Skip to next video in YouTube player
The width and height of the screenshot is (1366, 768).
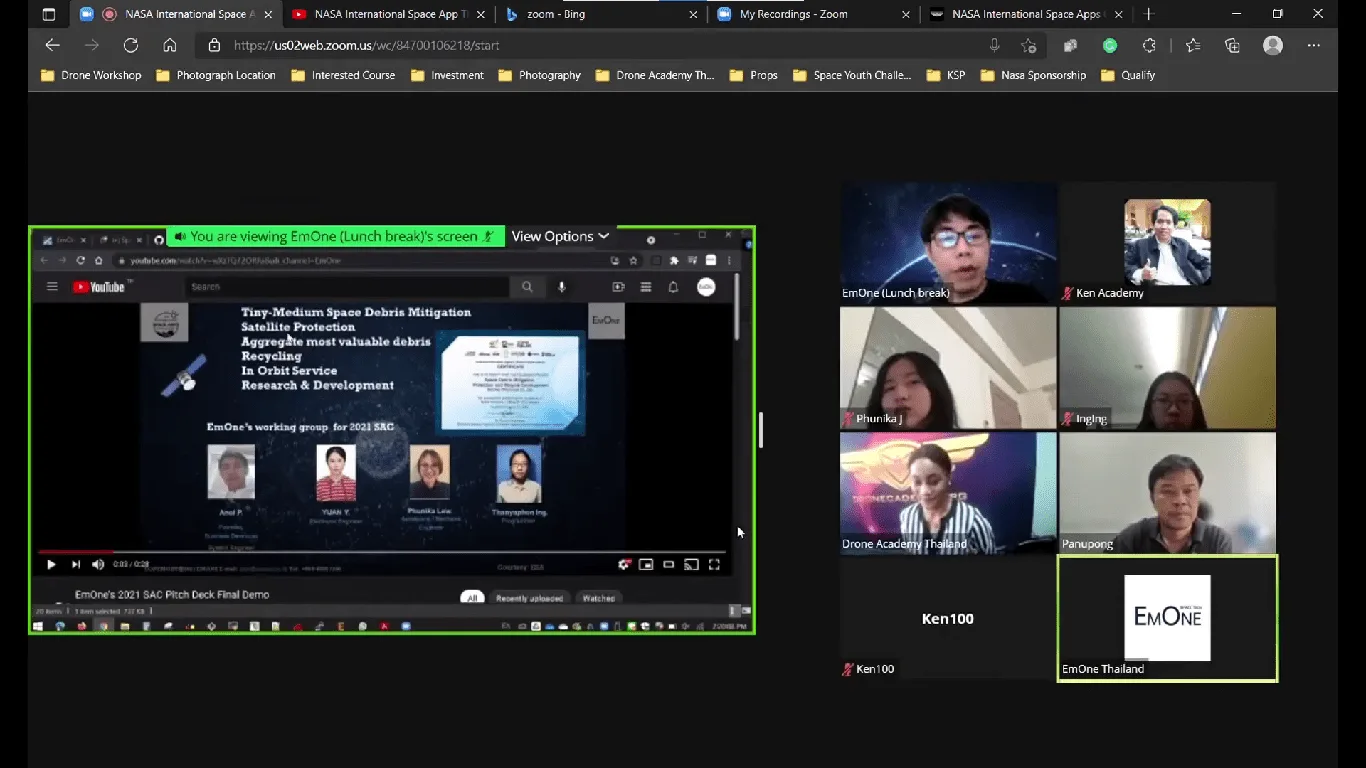(76, 565)
